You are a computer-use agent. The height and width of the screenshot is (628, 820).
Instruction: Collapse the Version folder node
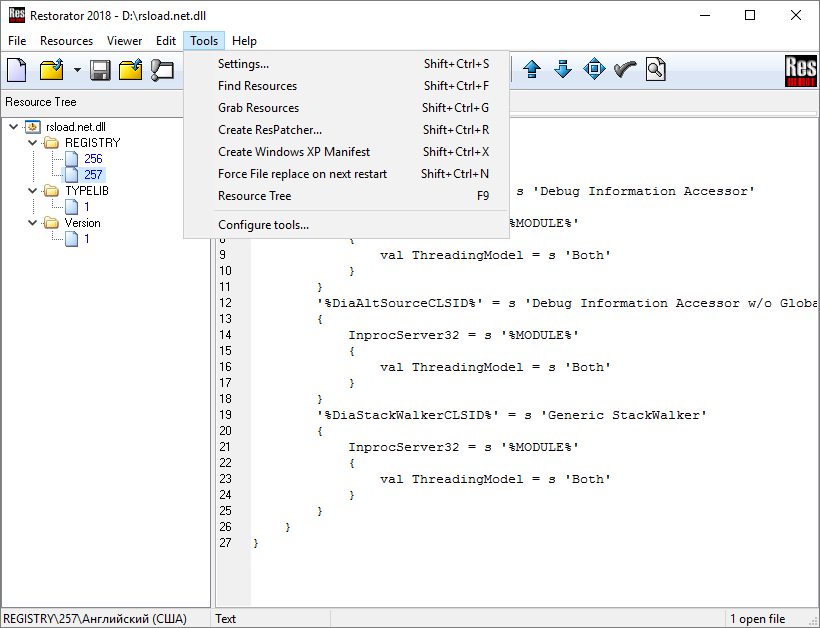coord(32,223)
